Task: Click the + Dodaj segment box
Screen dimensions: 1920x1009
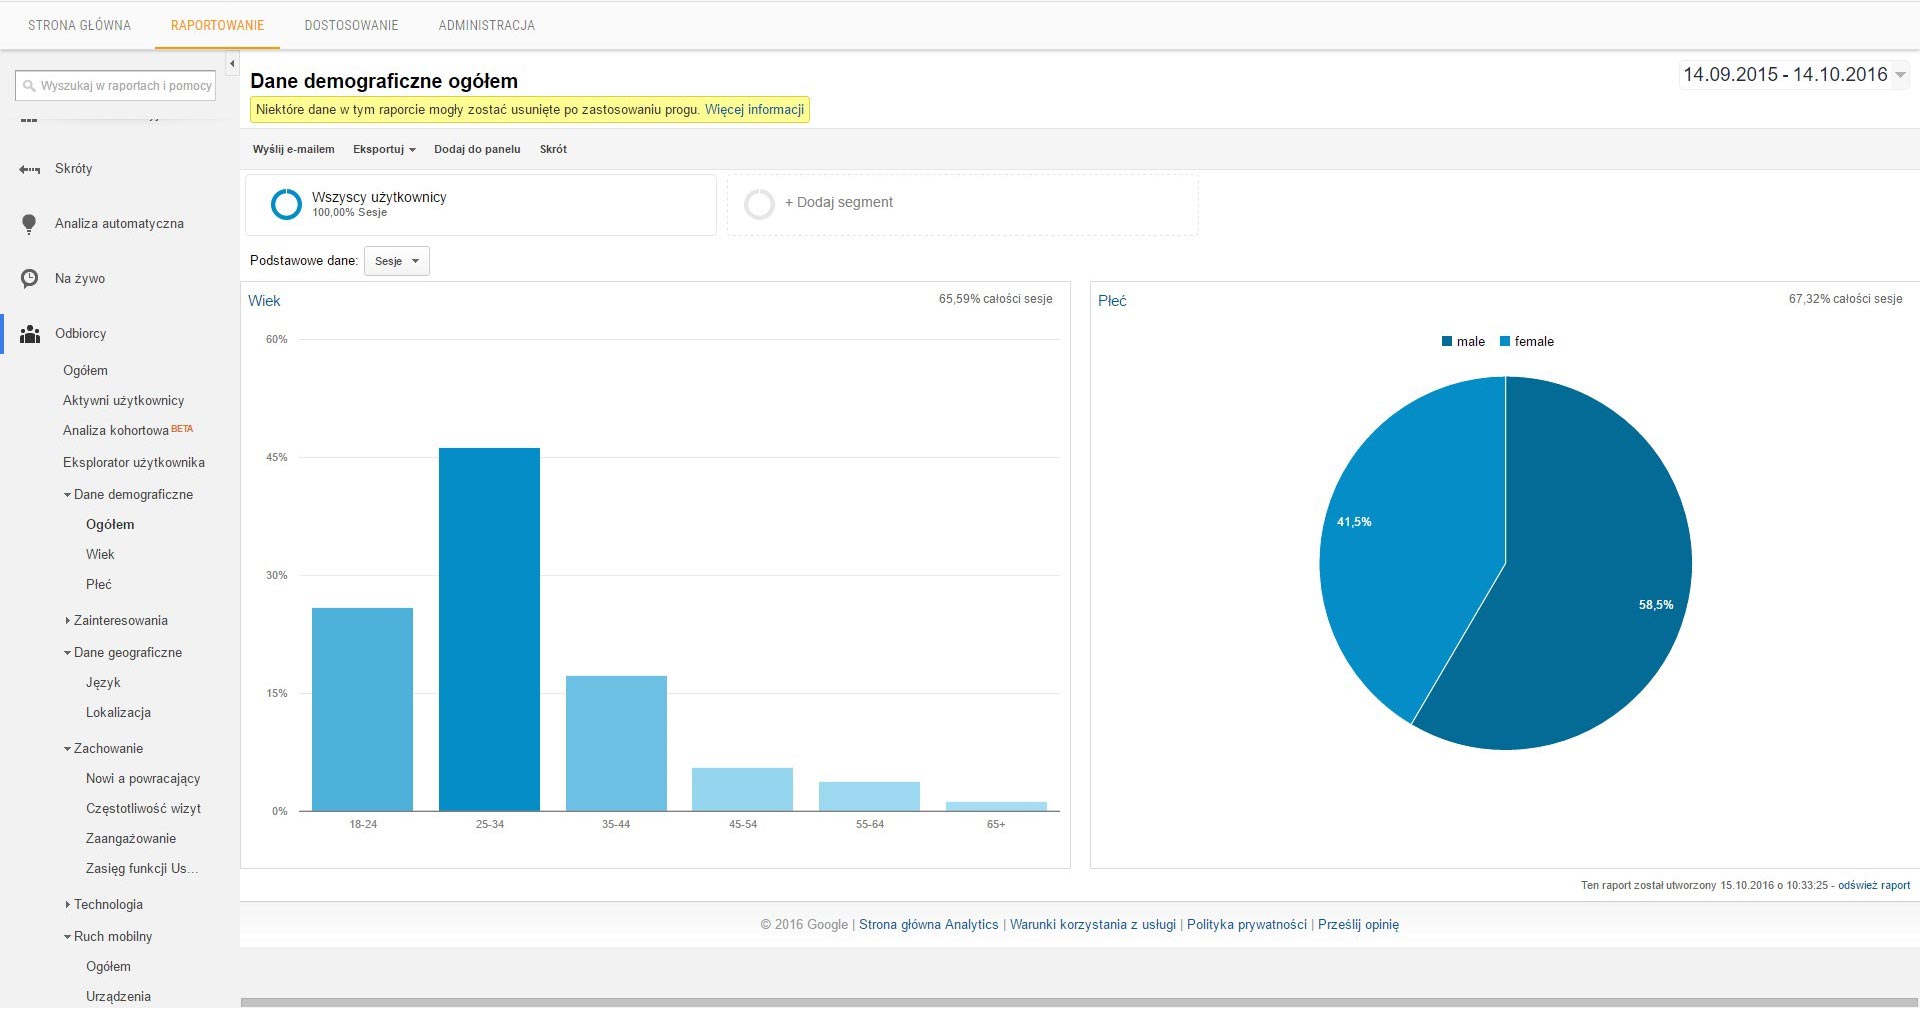Action: [962, 205]
